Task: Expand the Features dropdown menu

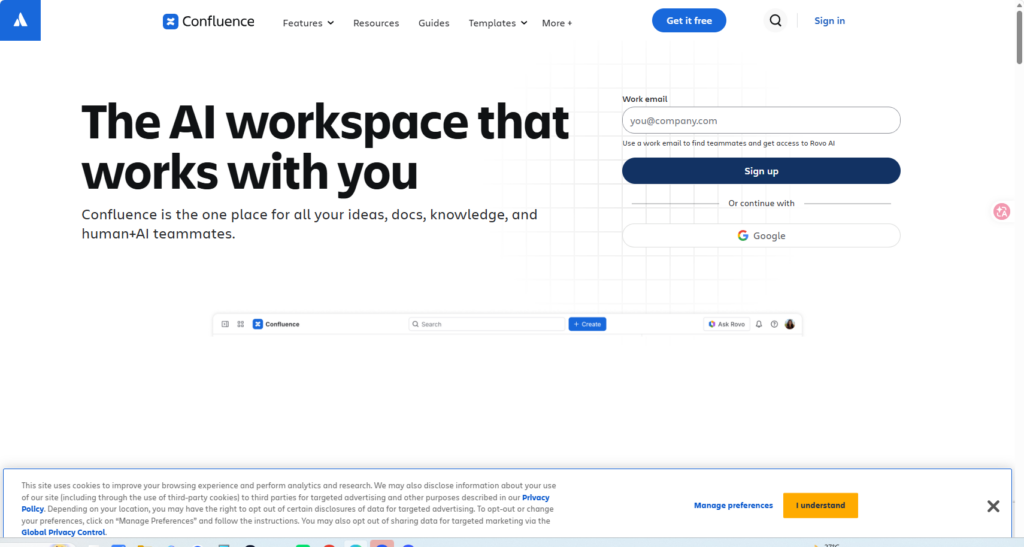Action: point(308,23)
